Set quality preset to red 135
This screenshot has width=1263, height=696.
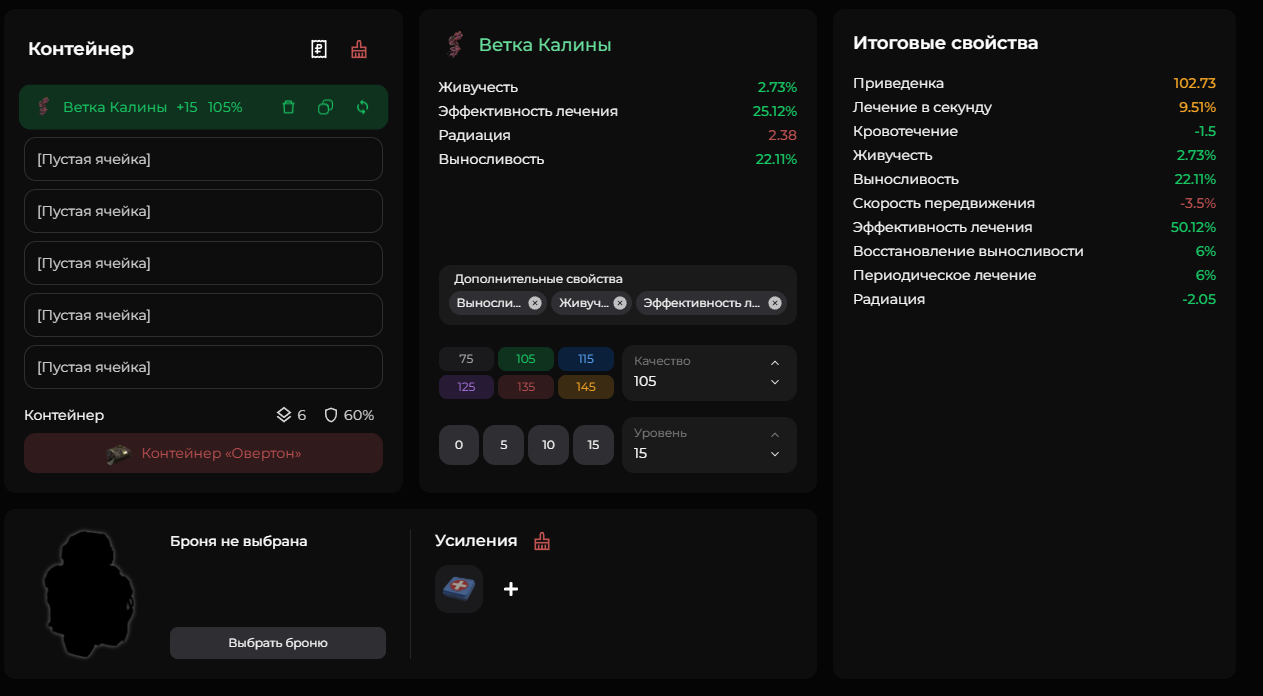(526, 387)
